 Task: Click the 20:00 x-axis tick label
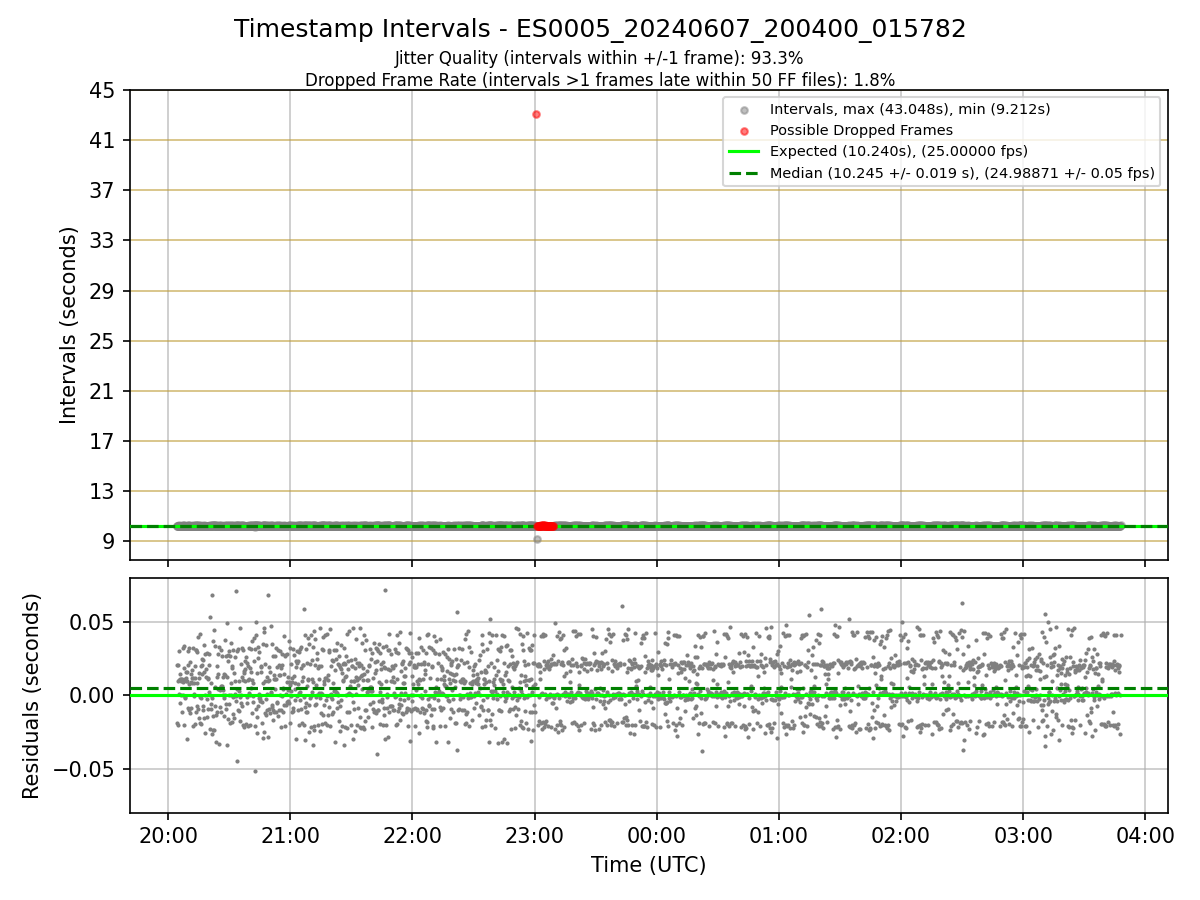168,834
